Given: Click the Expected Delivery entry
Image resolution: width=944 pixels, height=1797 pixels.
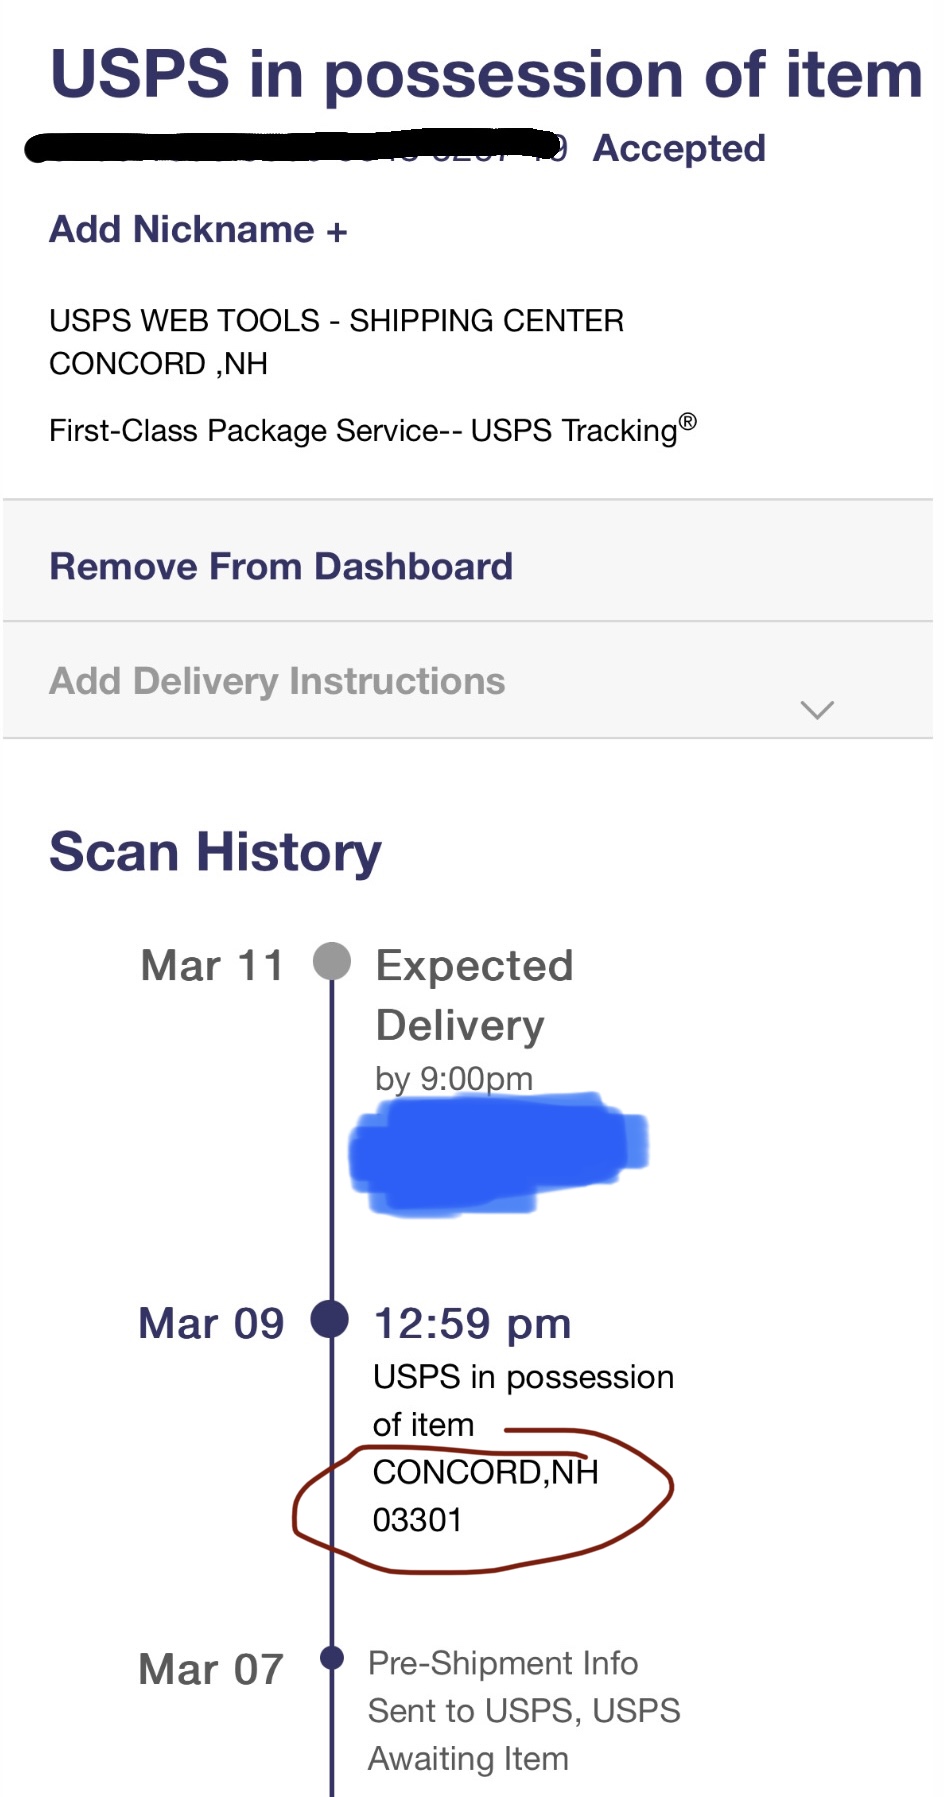Looking at the screenshot, I should 474,995.
